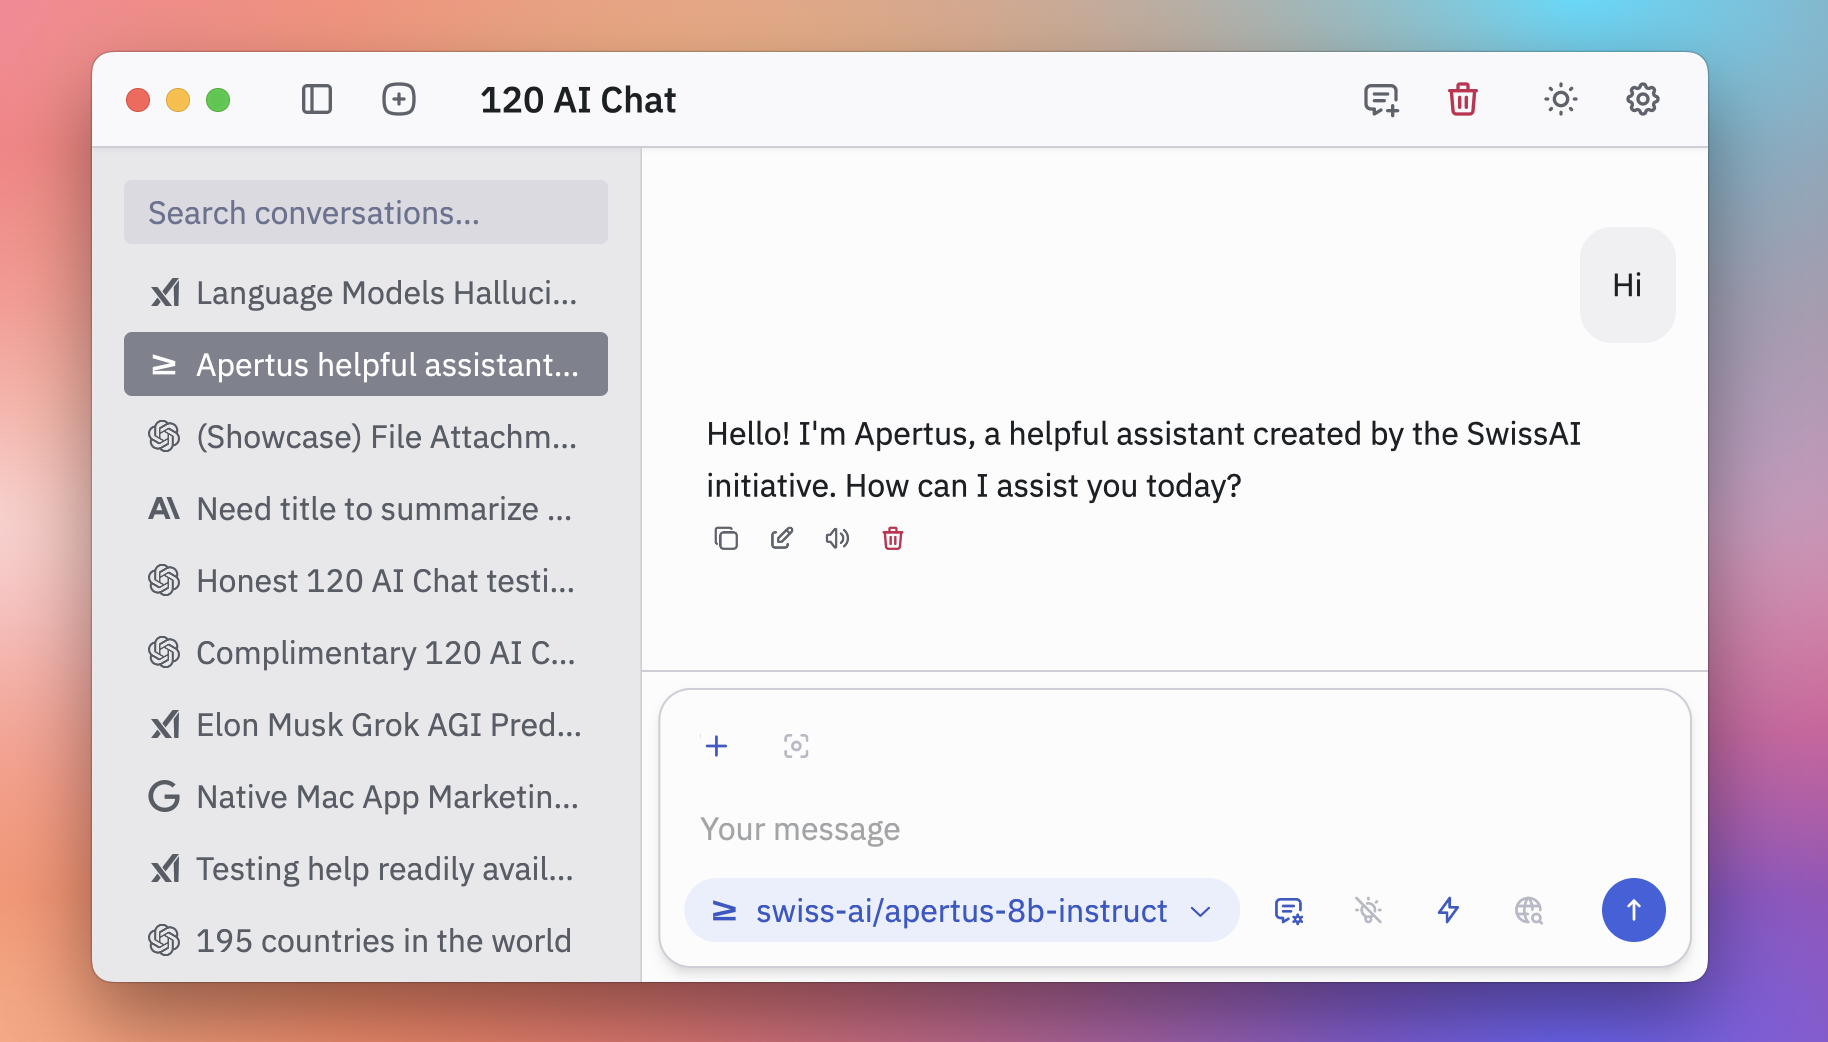Viewport: 1828px width, 1042px height.
Task: Copy the Apertus assistant reply
Action: [726, 539]
